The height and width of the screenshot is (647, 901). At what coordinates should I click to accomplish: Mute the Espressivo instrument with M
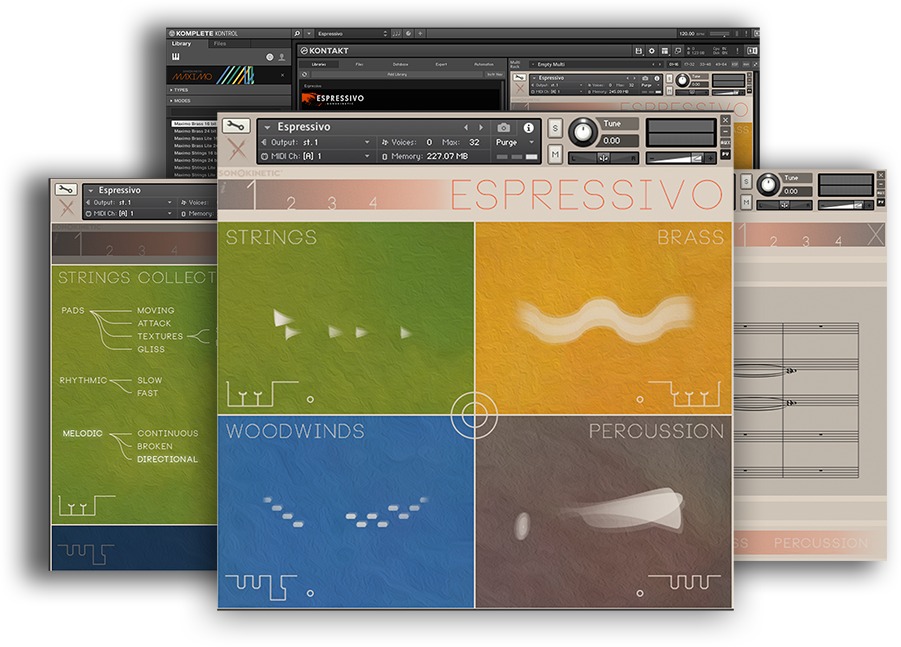(555, 154)
